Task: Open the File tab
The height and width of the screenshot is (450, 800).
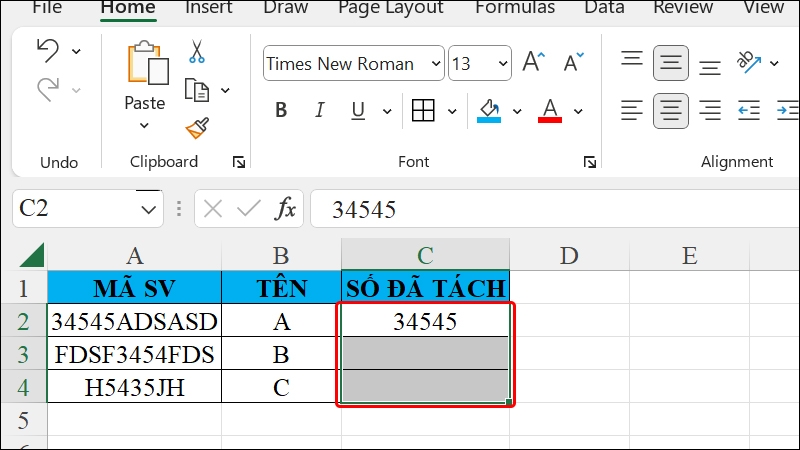Action: (47, 8)
